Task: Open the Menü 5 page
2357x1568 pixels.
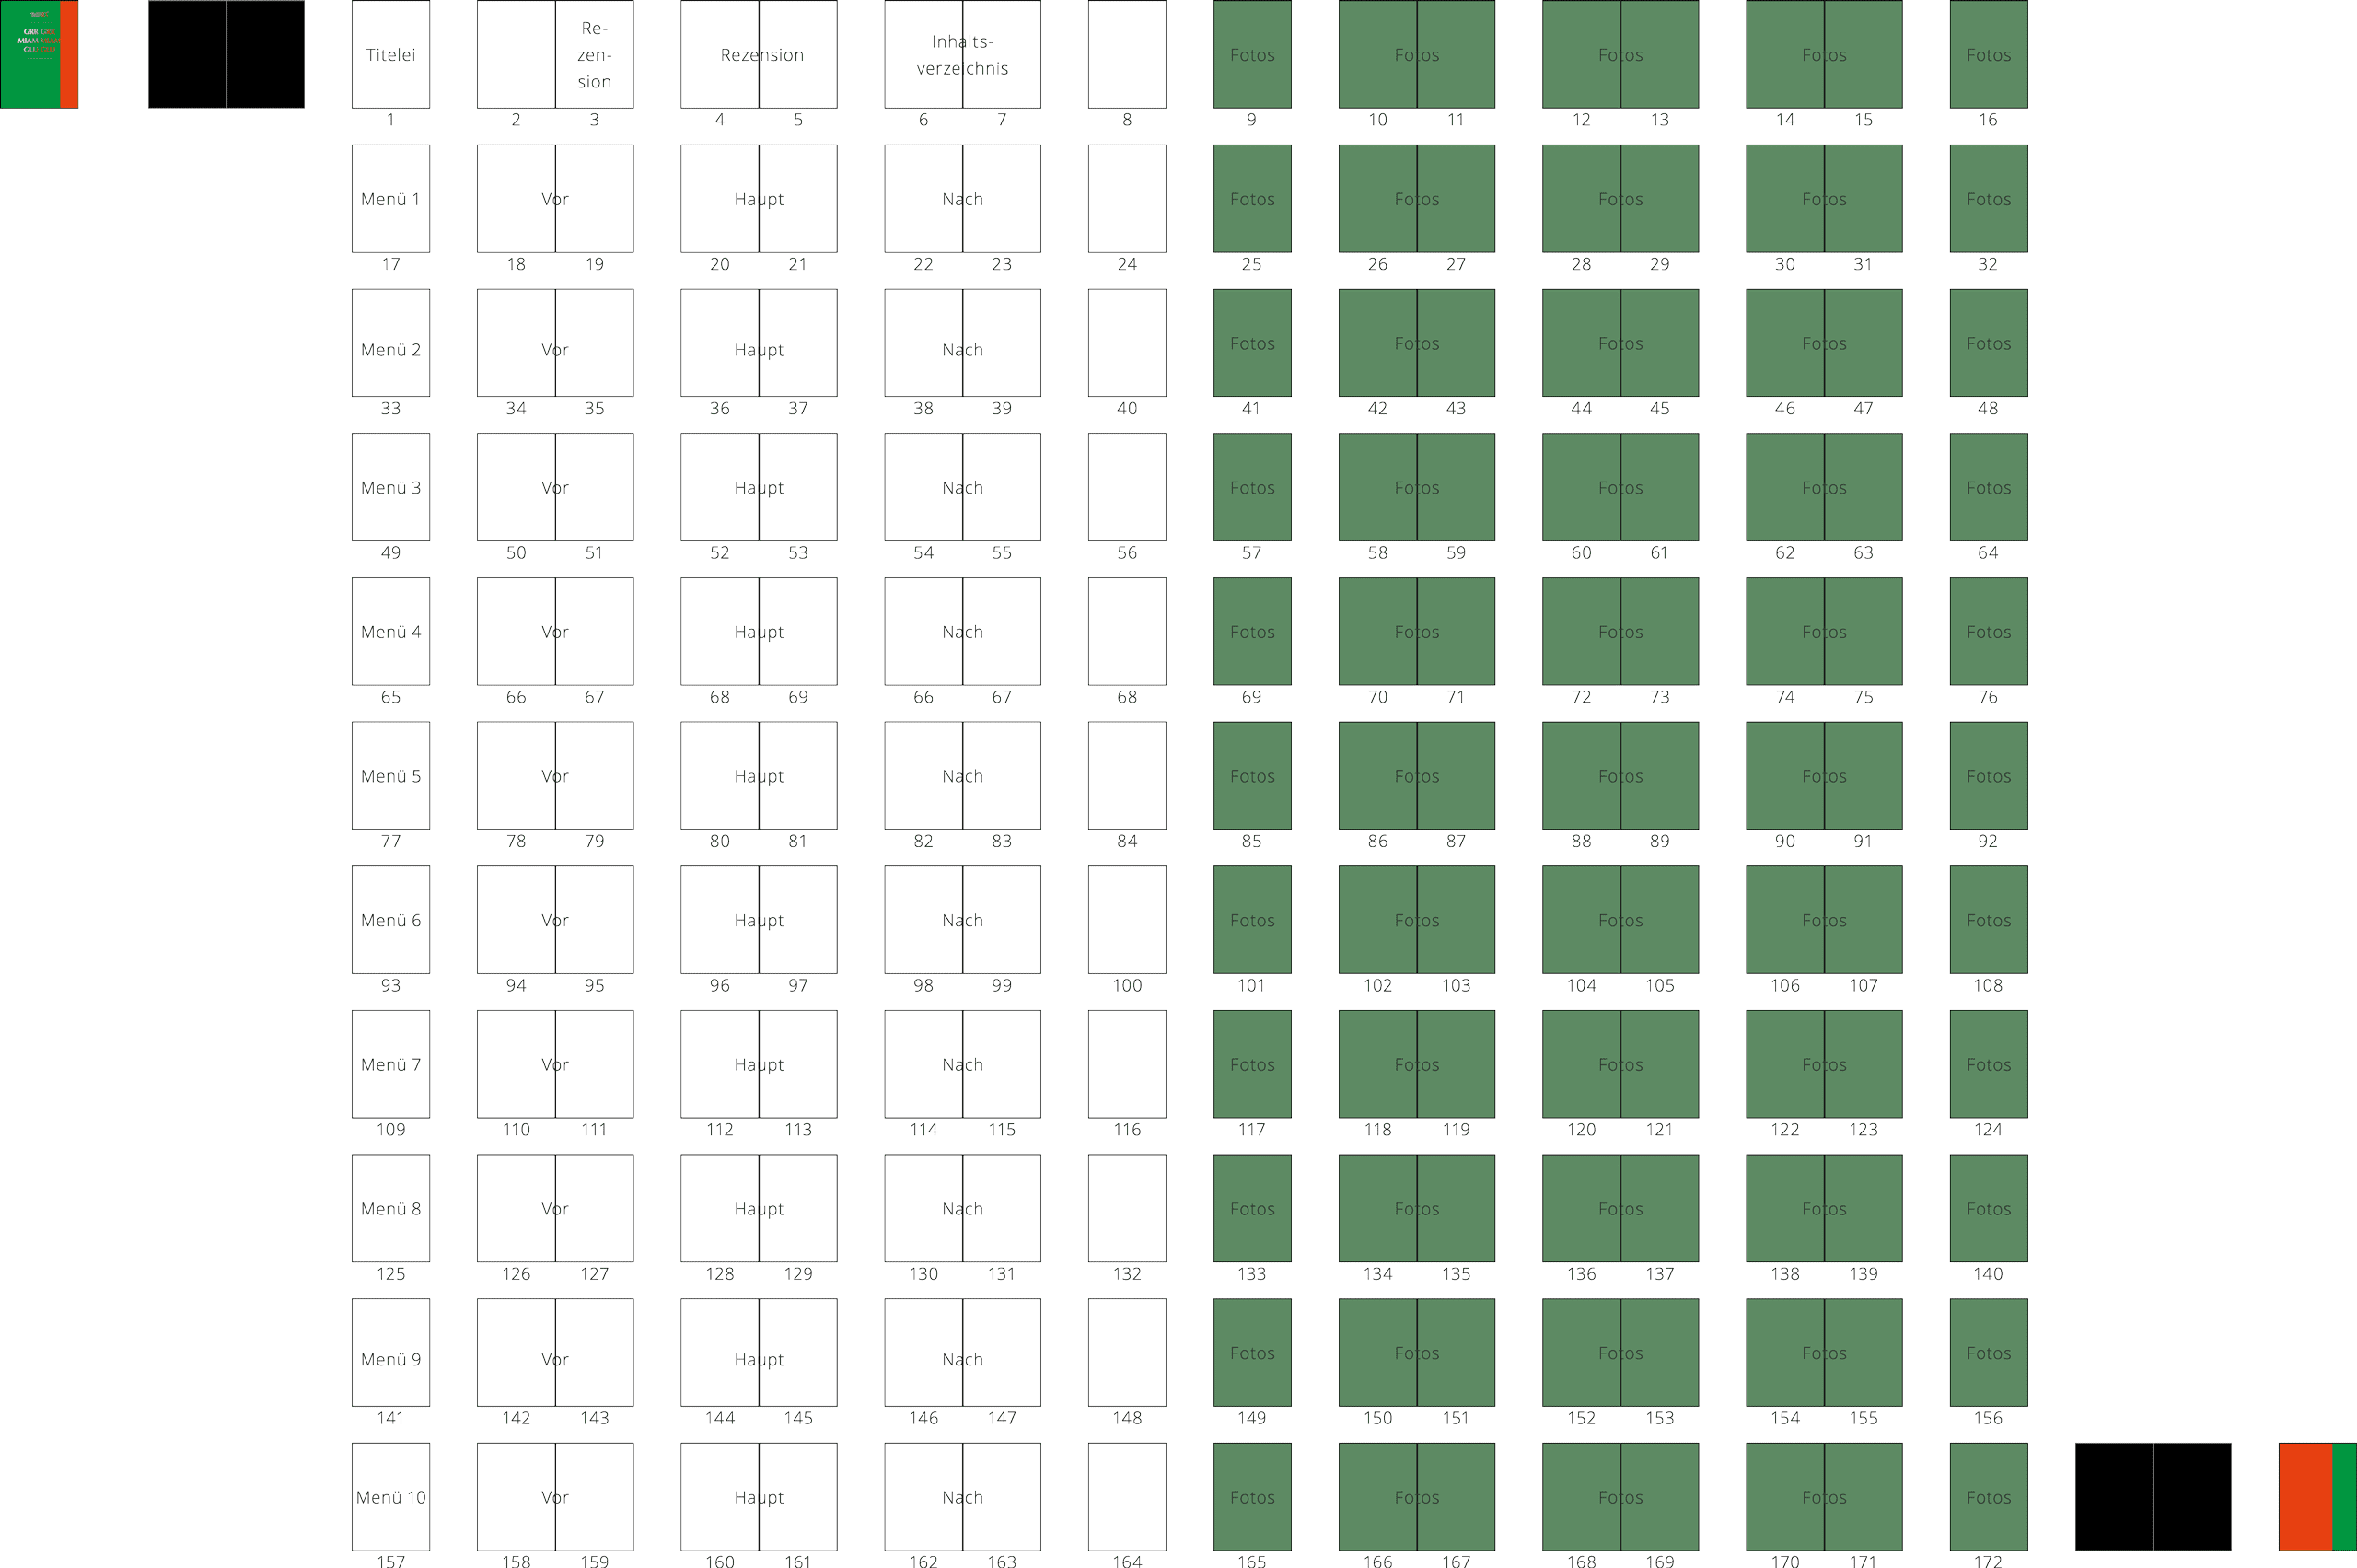Action: [391, 776]
